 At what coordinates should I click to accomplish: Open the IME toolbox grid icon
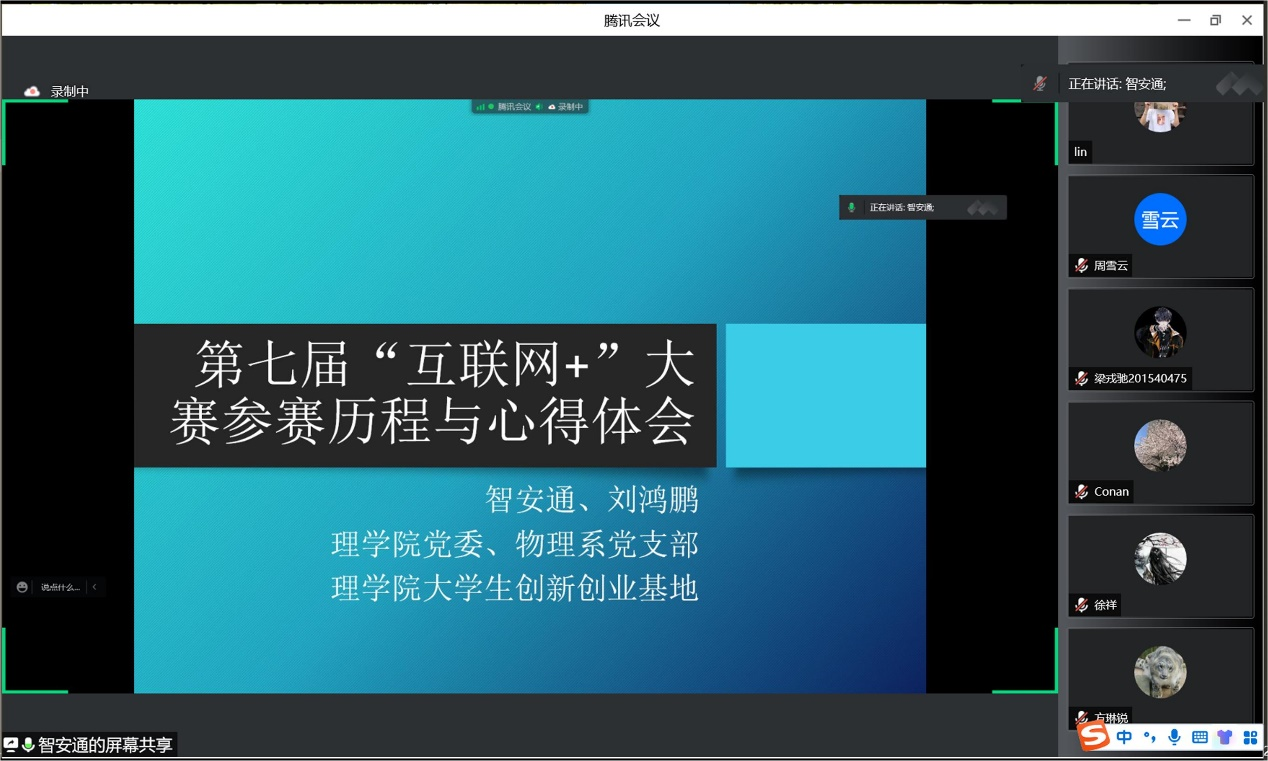click(x=1250, y=737)
